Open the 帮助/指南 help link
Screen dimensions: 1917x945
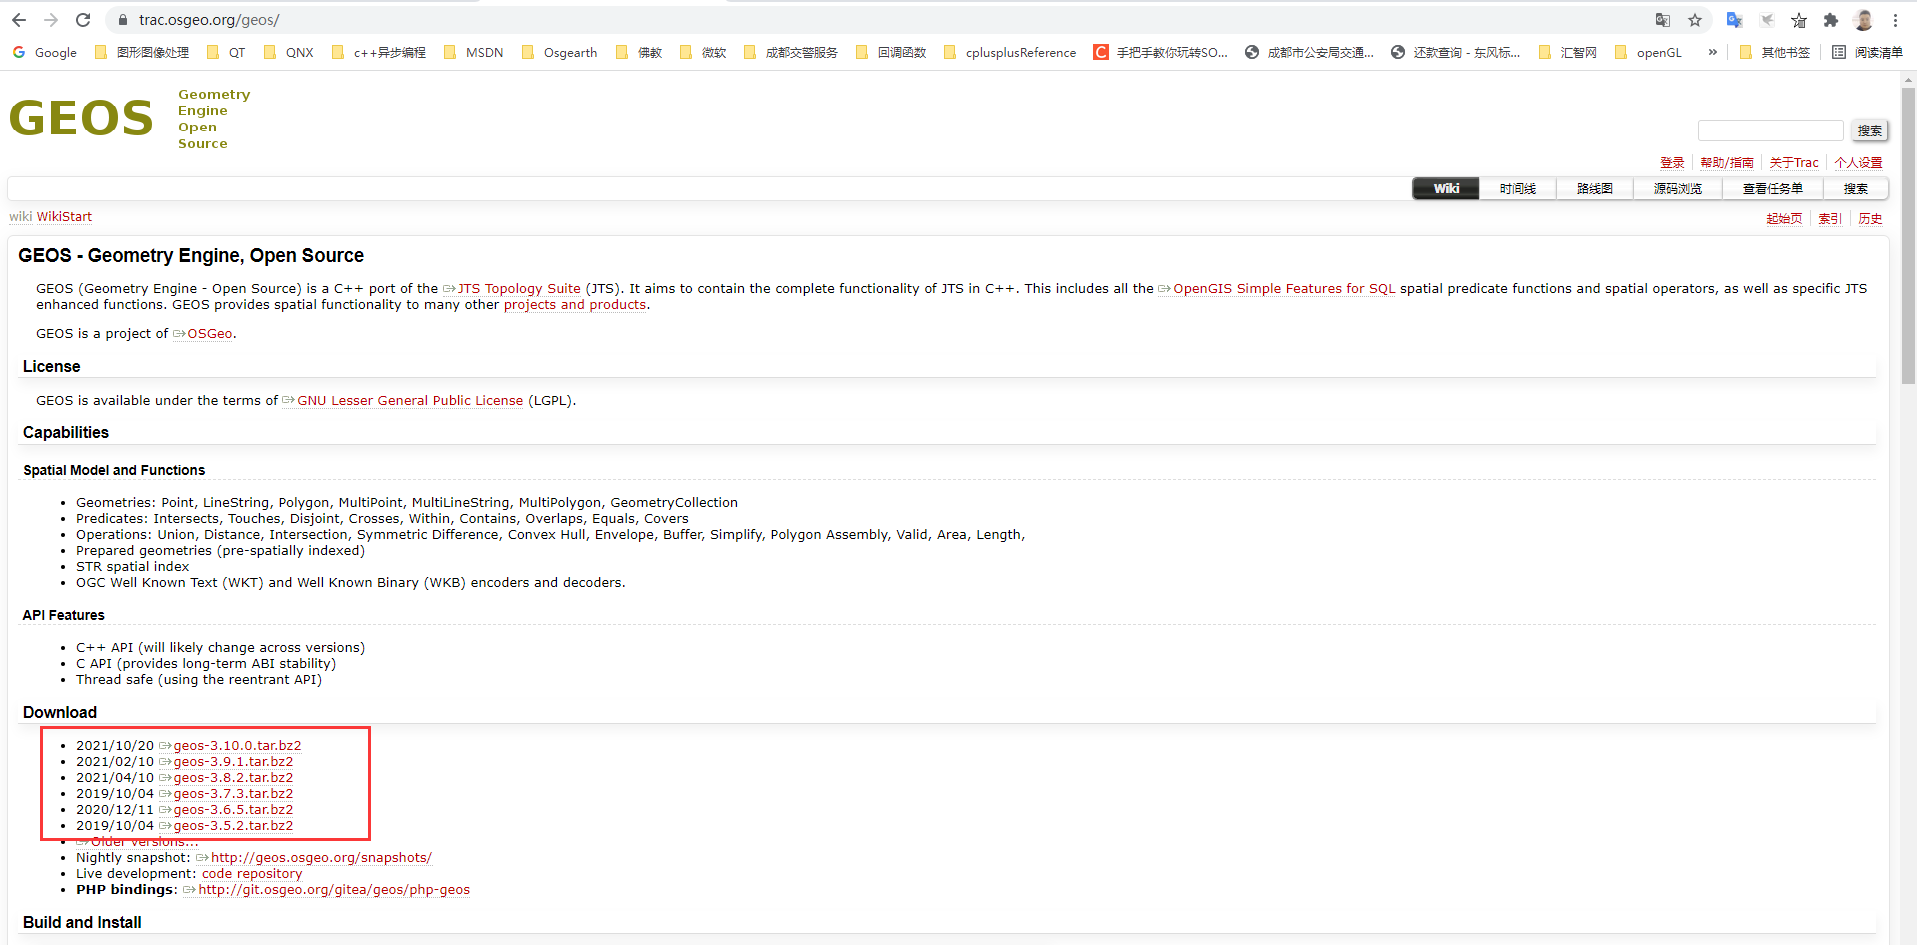click(1727, 163)
